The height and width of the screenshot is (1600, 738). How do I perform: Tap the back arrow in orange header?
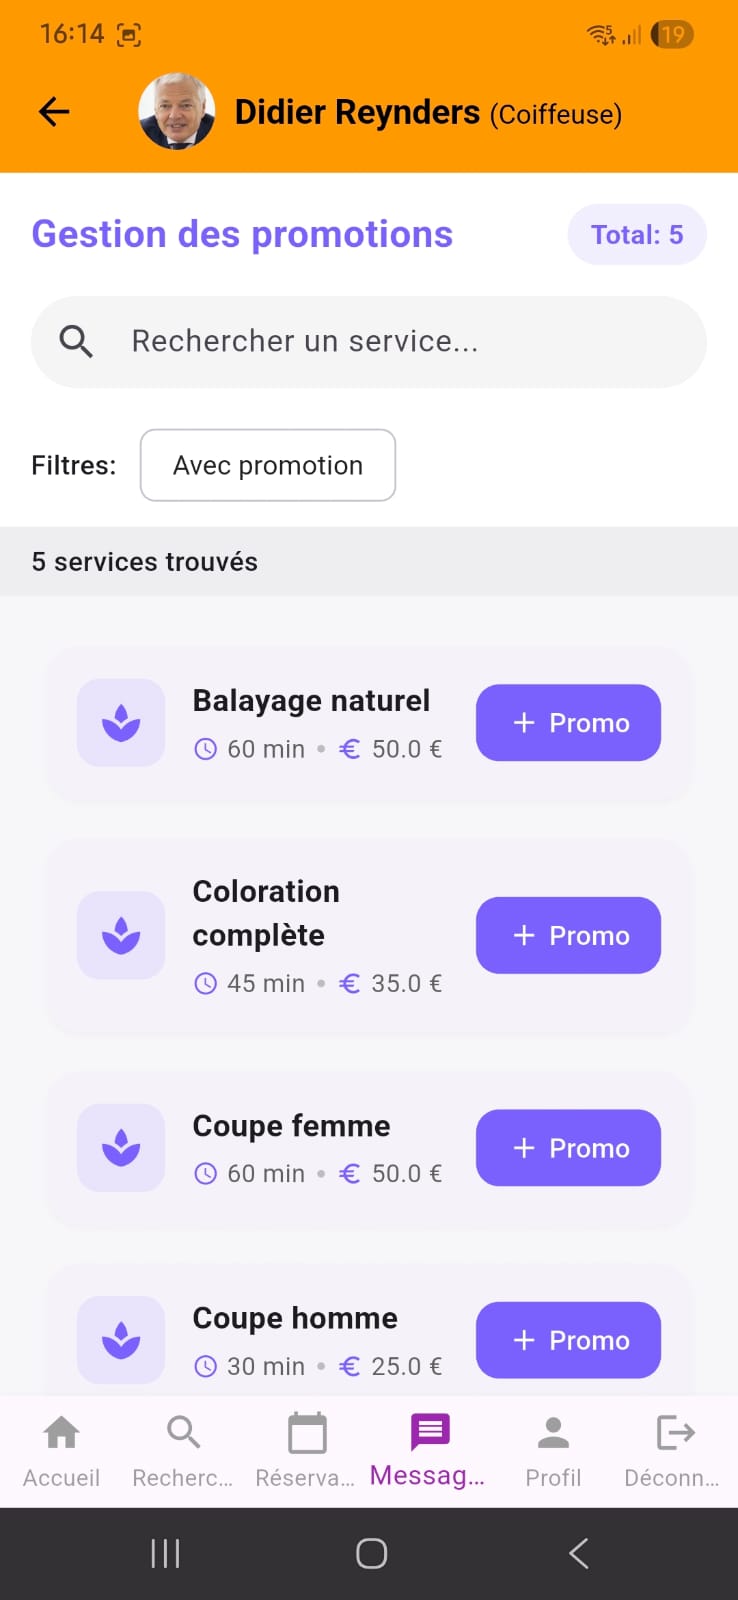click(54, 112)
